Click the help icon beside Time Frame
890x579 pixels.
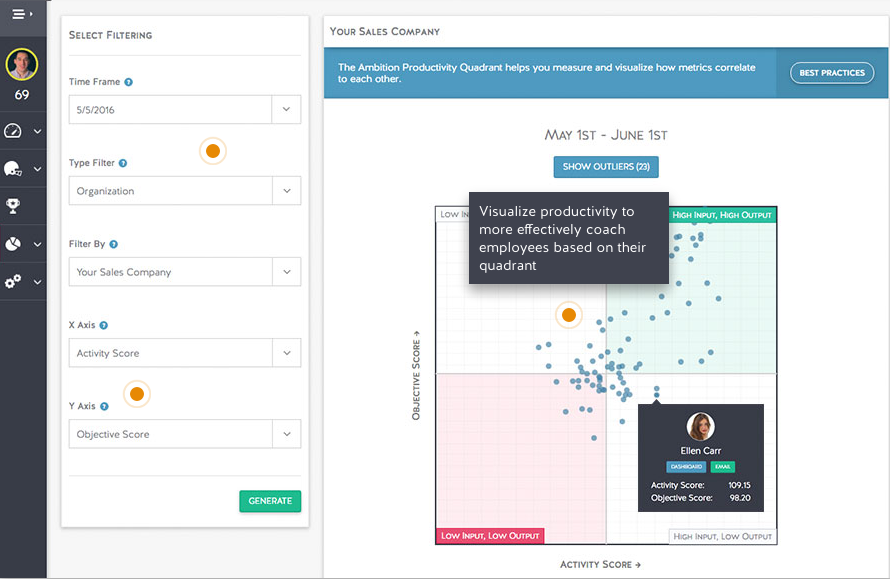129,82
